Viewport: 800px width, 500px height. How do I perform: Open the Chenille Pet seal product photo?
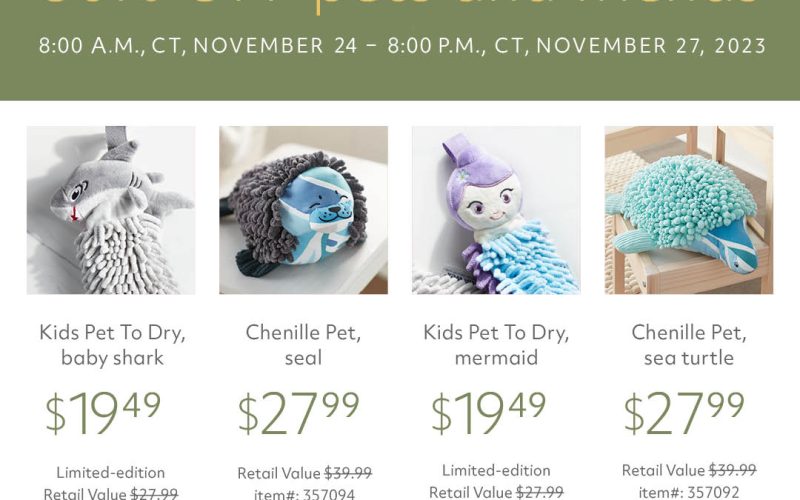(303, 210)
